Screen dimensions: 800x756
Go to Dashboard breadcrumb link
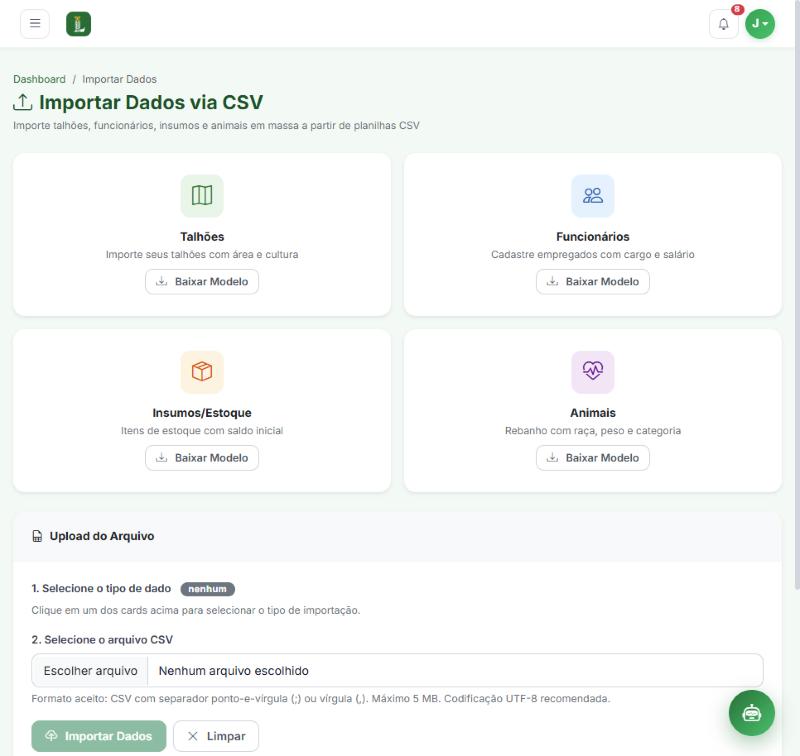(39, 79)
